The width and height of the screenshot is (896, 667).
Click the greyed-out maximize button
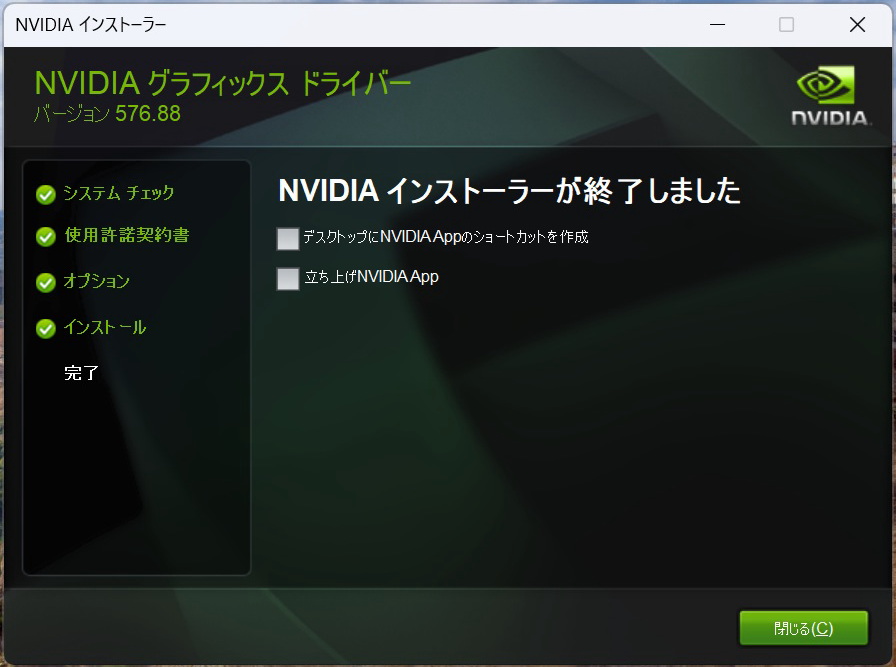786,24
